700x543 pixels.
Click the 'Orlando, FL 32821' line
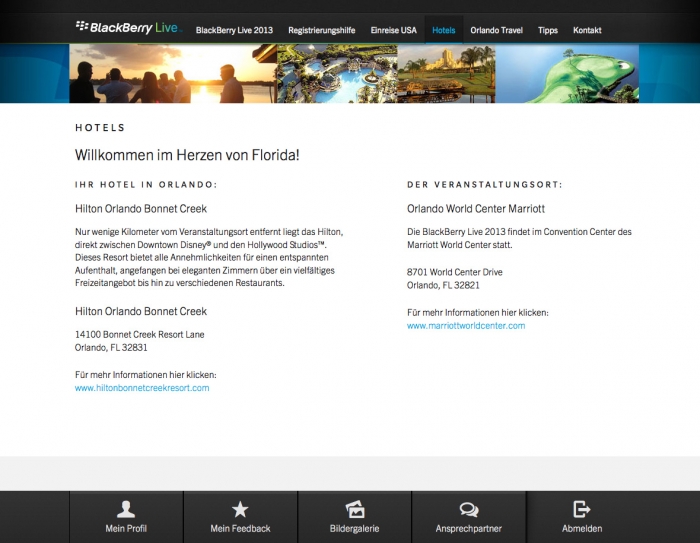[x=443, y=285]
